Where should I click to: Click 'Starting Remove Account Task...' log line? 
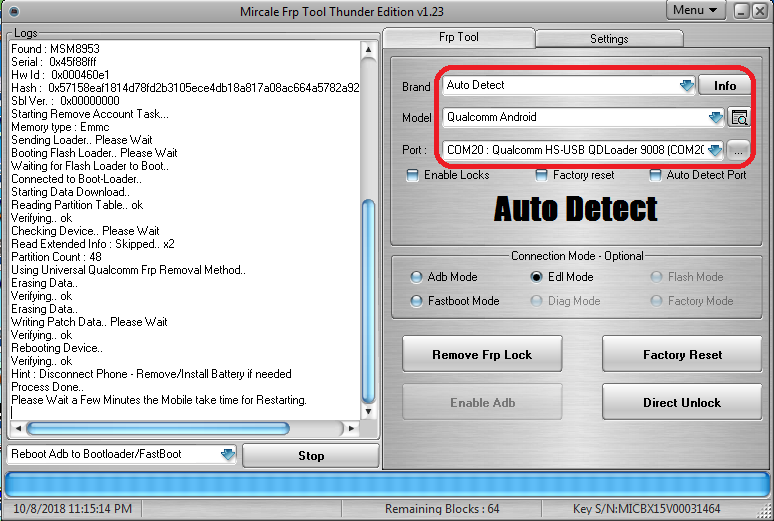coord(90,114)
